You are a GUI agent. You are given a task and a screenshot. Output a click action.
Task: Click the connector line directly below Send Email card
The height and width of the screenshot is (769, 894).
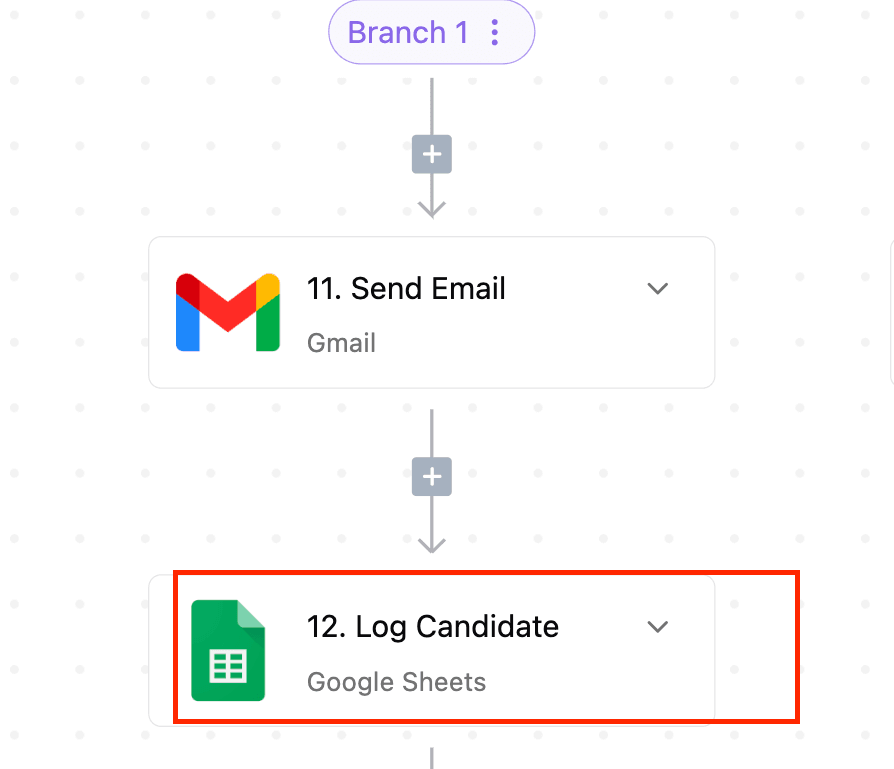432,430
